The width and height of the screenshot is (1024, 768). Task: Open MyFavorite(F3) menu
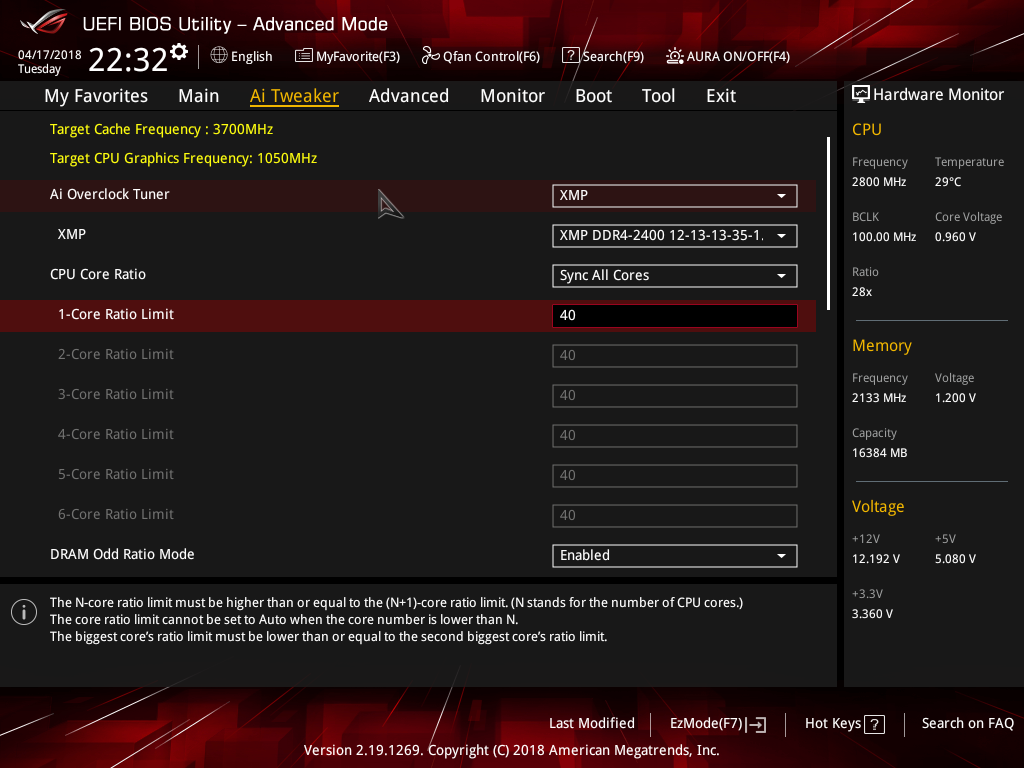click(358, 56)
